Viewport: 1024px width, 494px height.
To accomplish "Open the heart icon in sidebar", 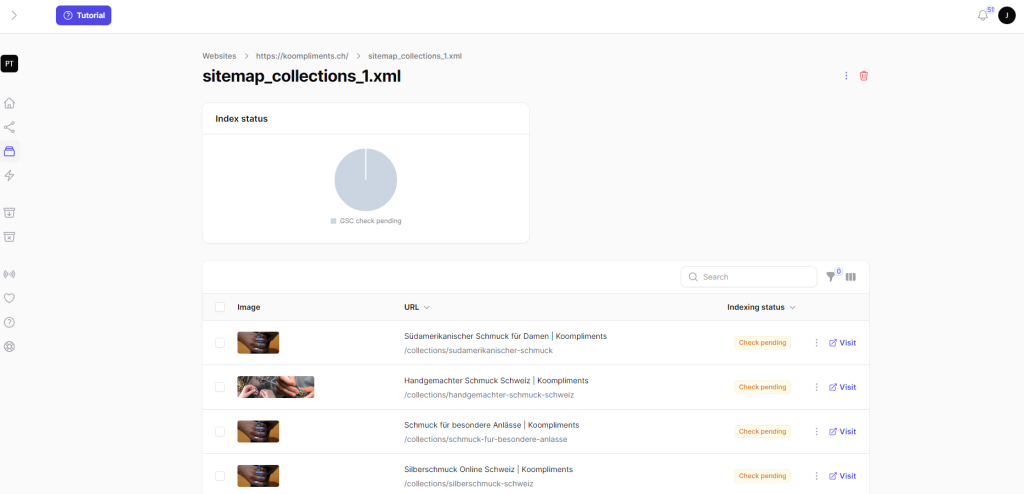I will [10, 298].
